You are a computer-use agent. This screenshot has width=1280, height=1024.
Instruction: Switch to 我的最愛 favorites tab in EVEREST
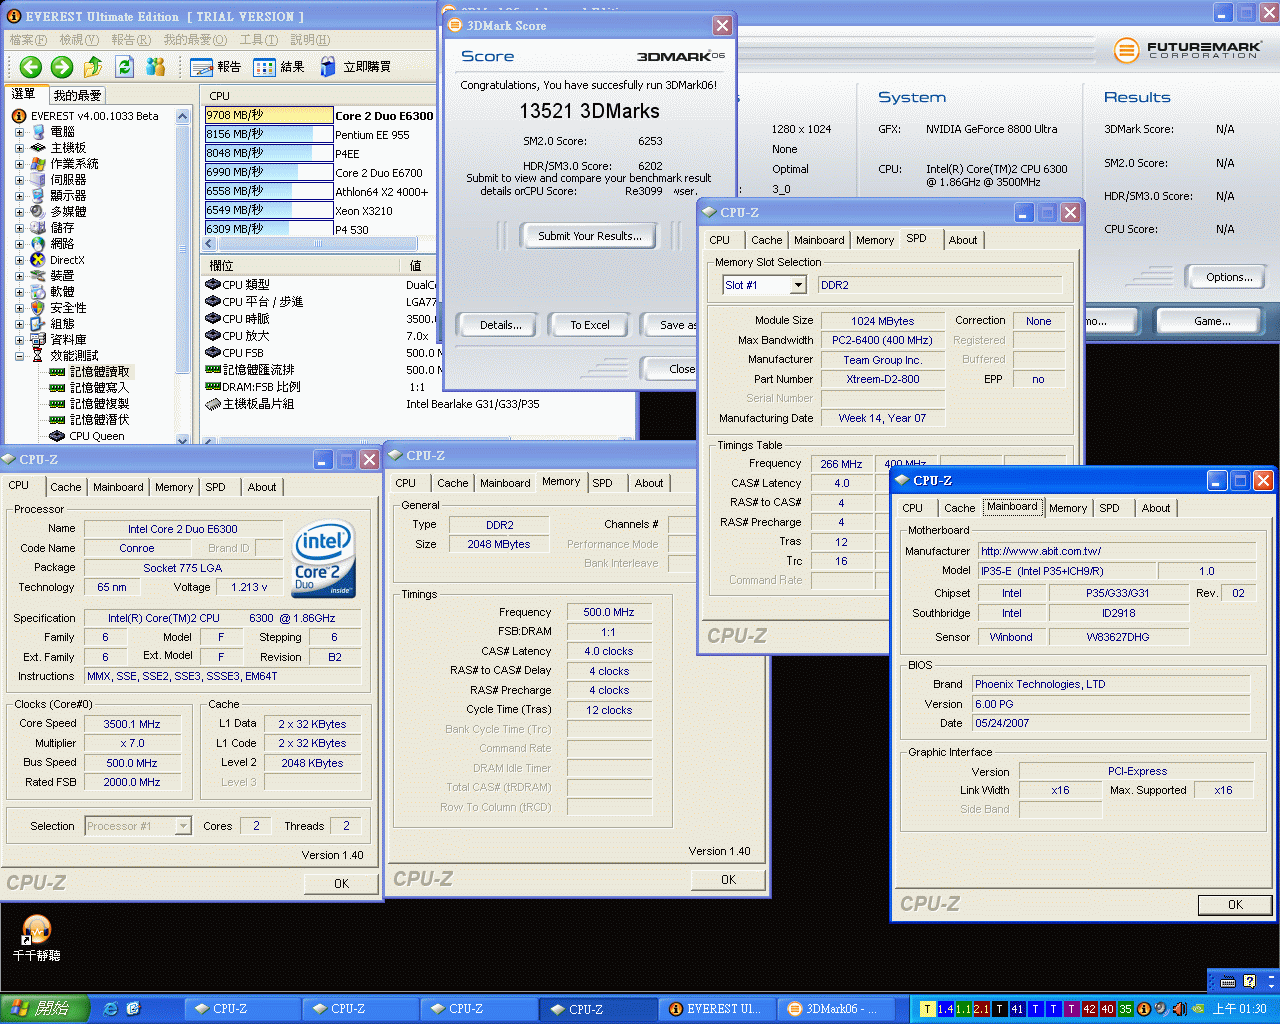(77, 96)
